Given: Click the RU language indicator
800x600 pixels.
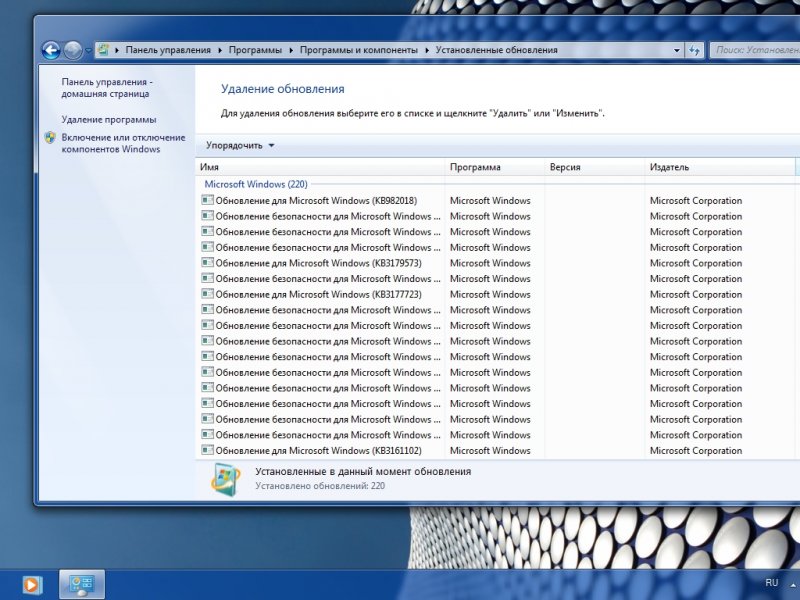Looking at the screenshot, I should [x=771, y=583].
